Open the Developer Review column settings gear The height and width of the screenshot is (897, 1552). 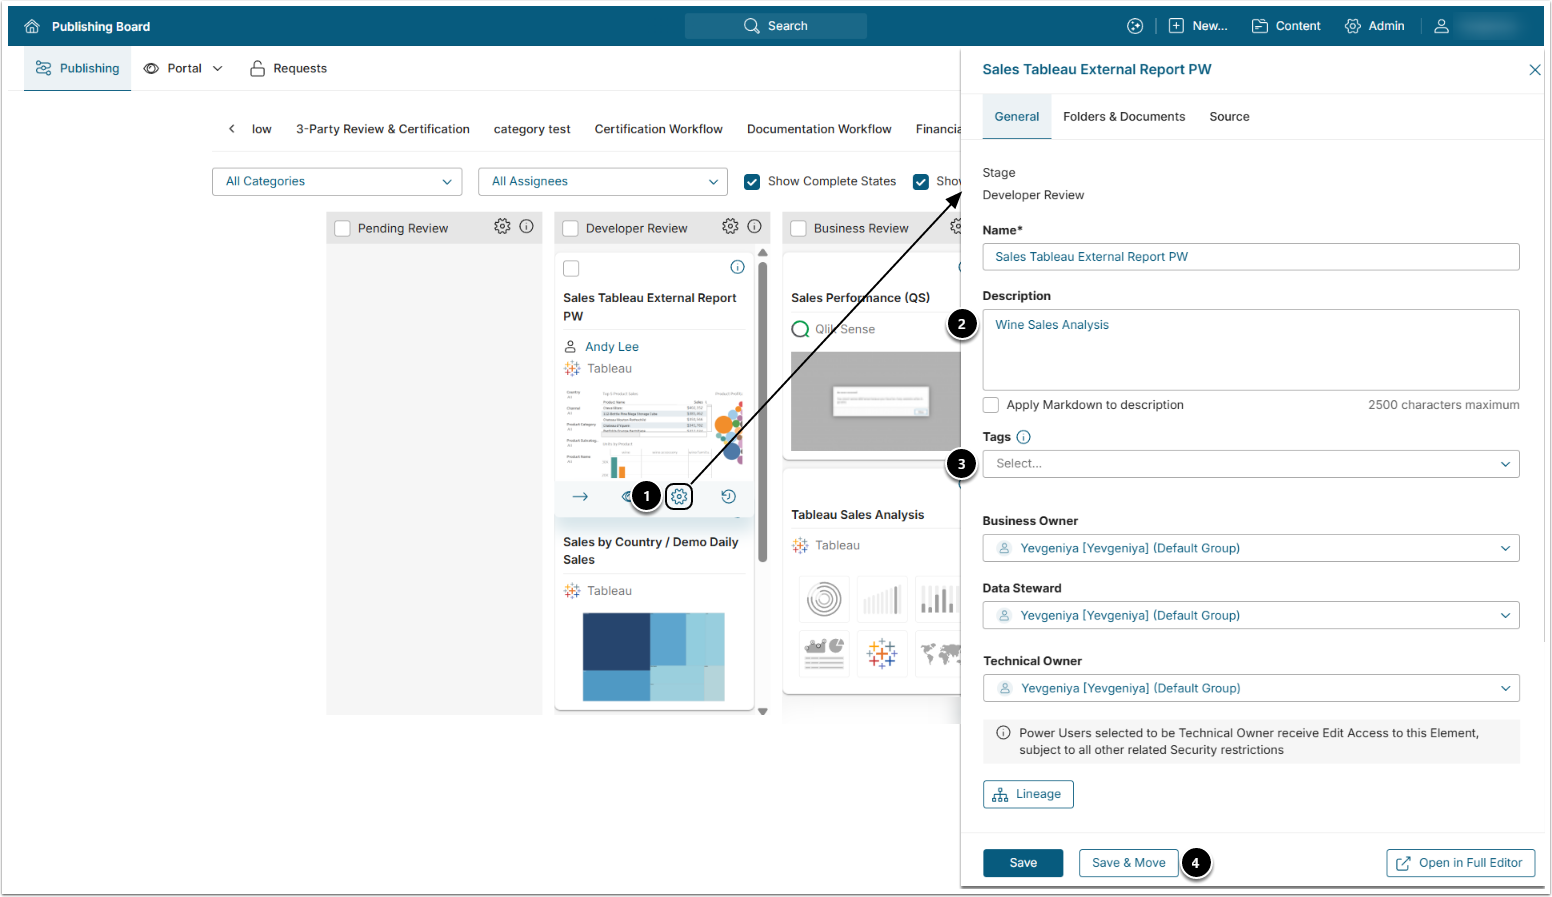(730, 226)
